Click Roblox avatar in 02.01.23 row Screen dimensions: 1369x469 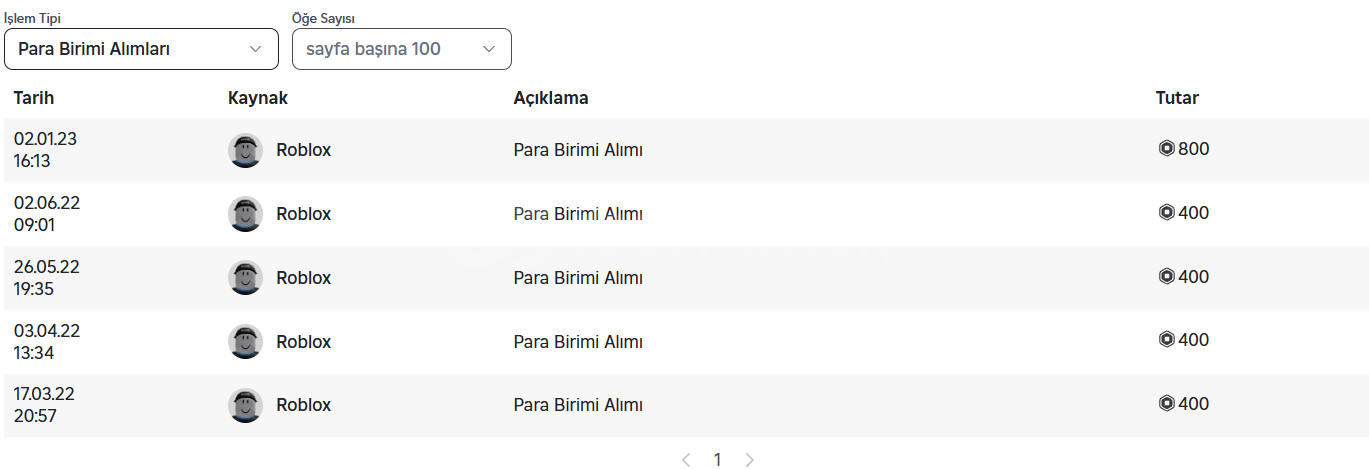[x=245, y=150]
